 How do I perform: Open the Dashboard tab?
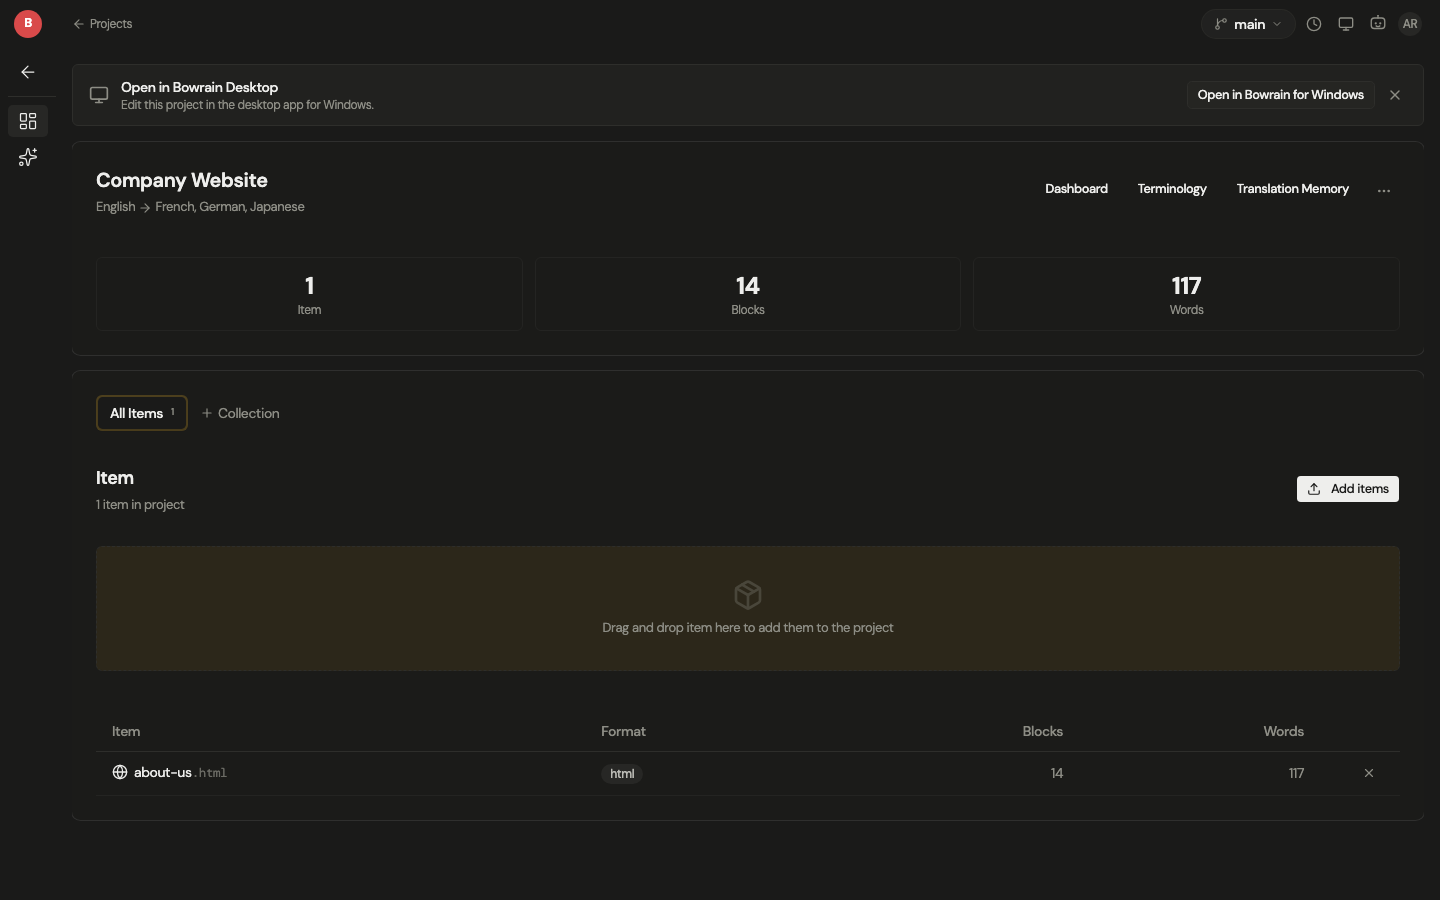(x=1076, y=189)
